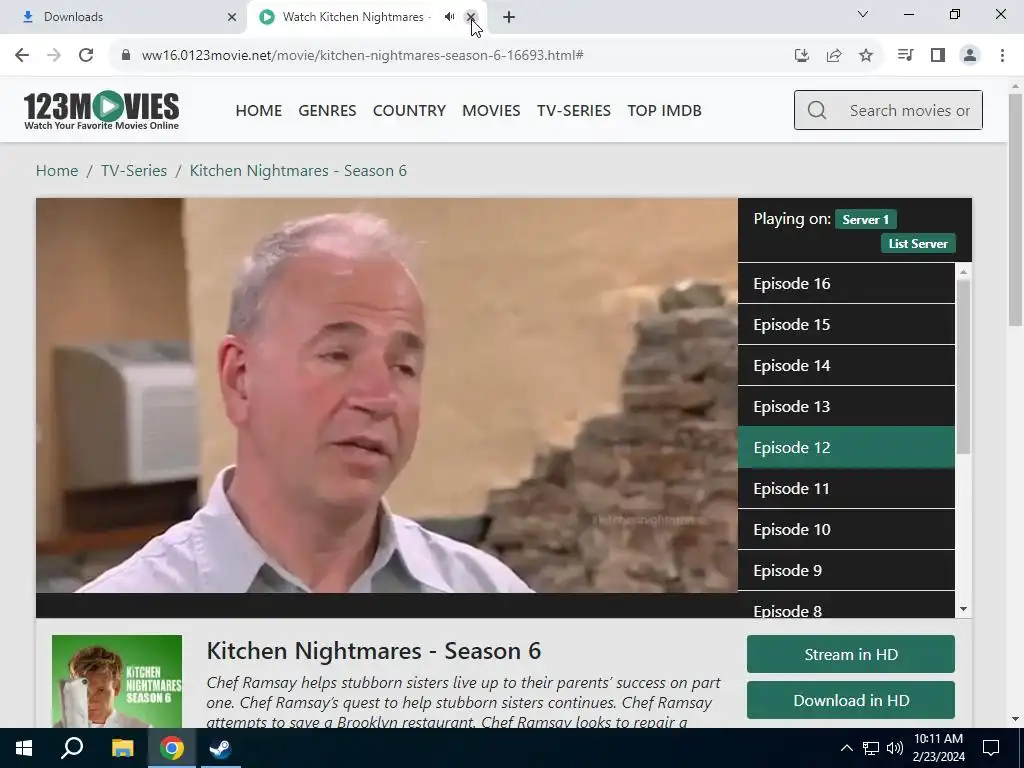Click the main page vertical scrollbar thumb
The width and height of the screenshot is (1024, 768).
pos(1015,209)
